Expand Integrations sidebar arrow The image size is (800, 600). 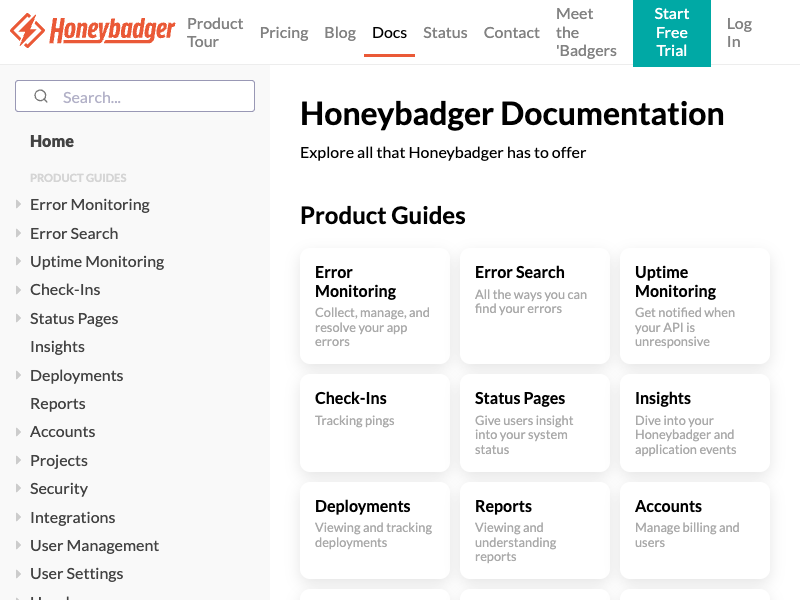(18, 517)
